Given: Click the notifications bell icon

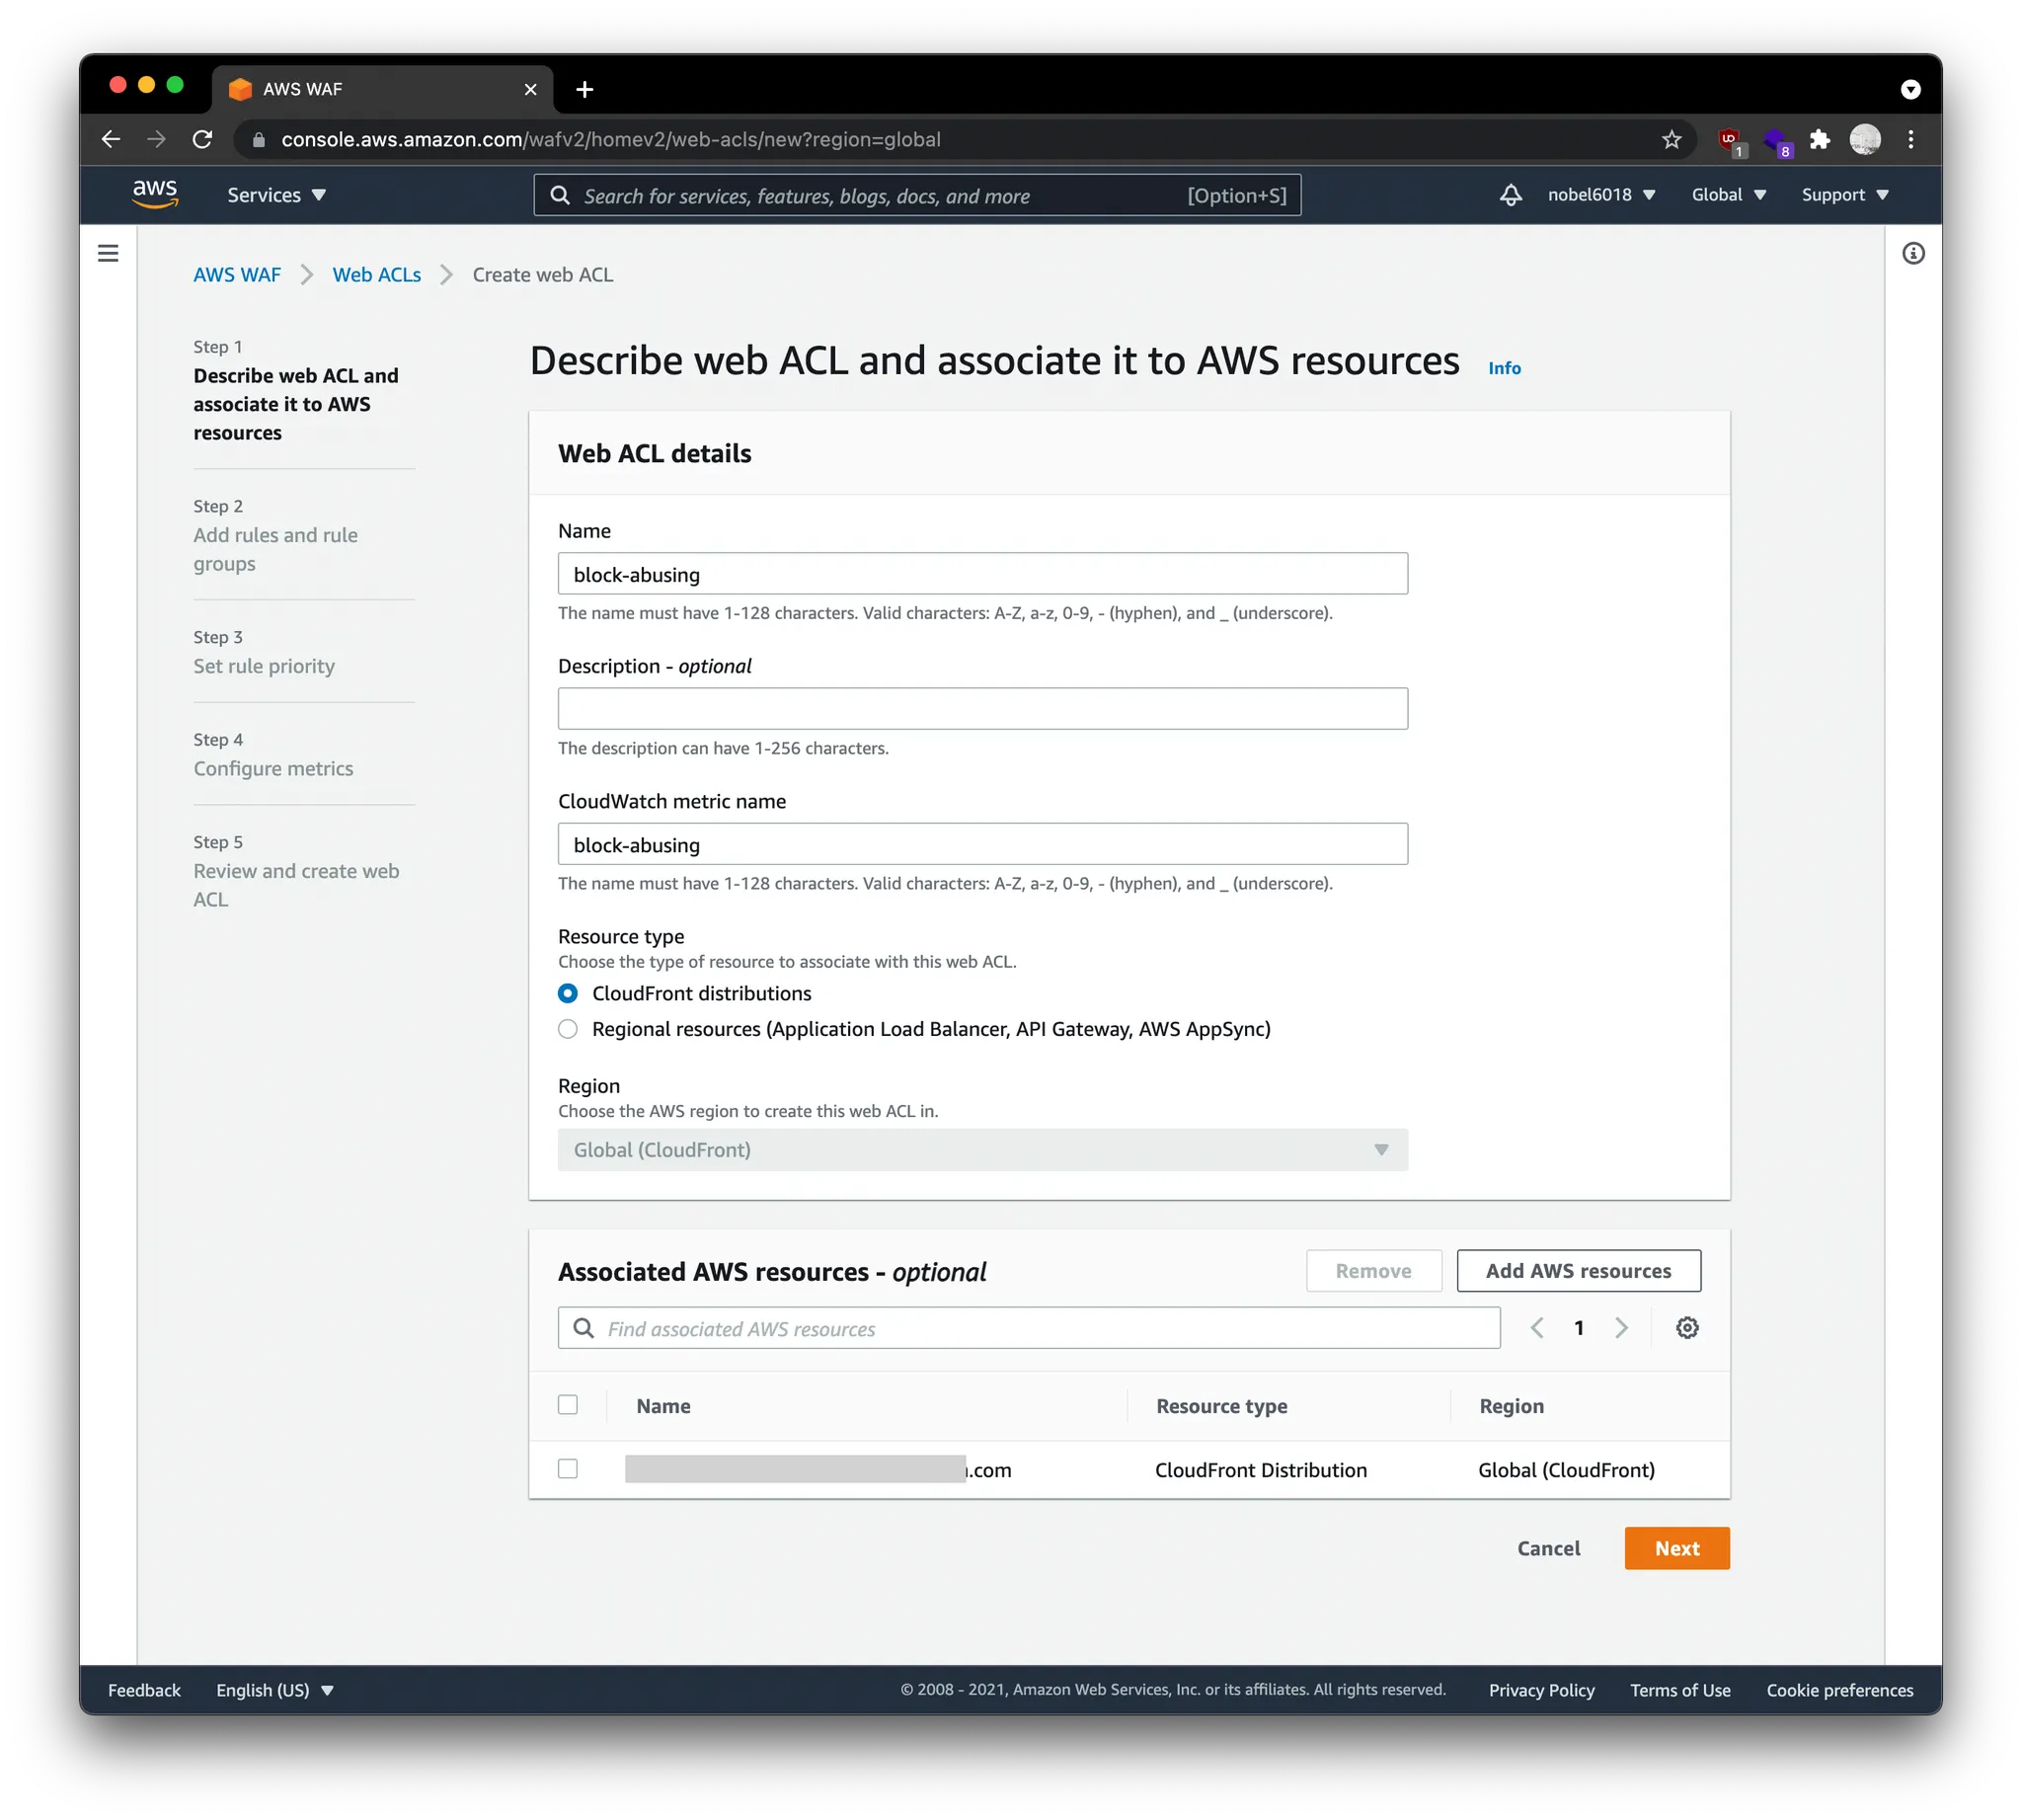Looking at the screenshot, I should pos(1510,195).
